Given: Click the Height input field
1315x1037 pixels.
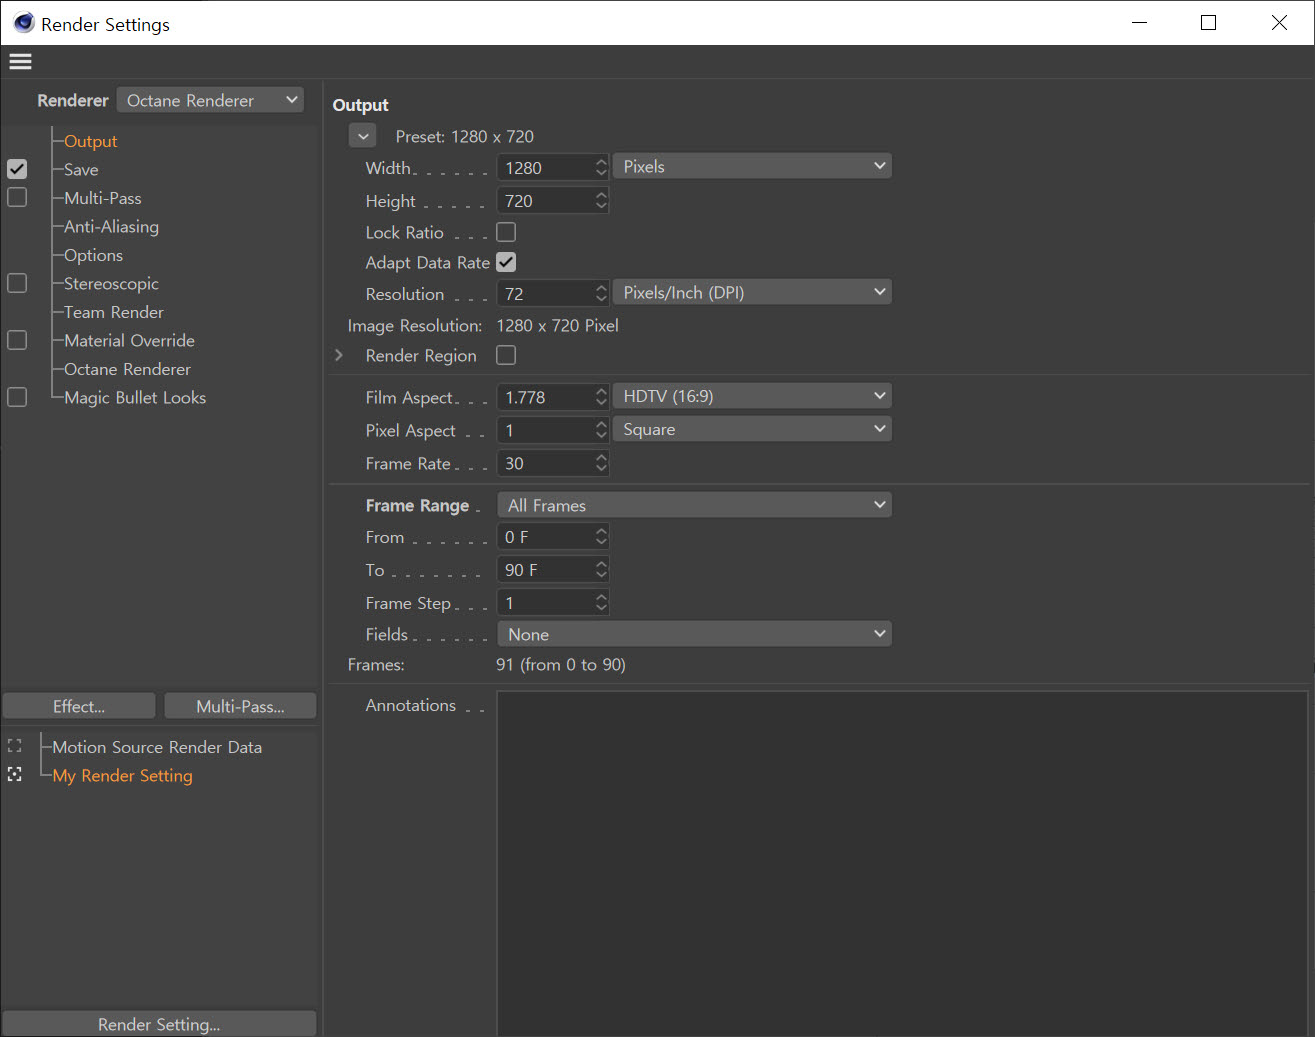Looking at the screenshot, I should pyautogui.click(x=545, y=200).
